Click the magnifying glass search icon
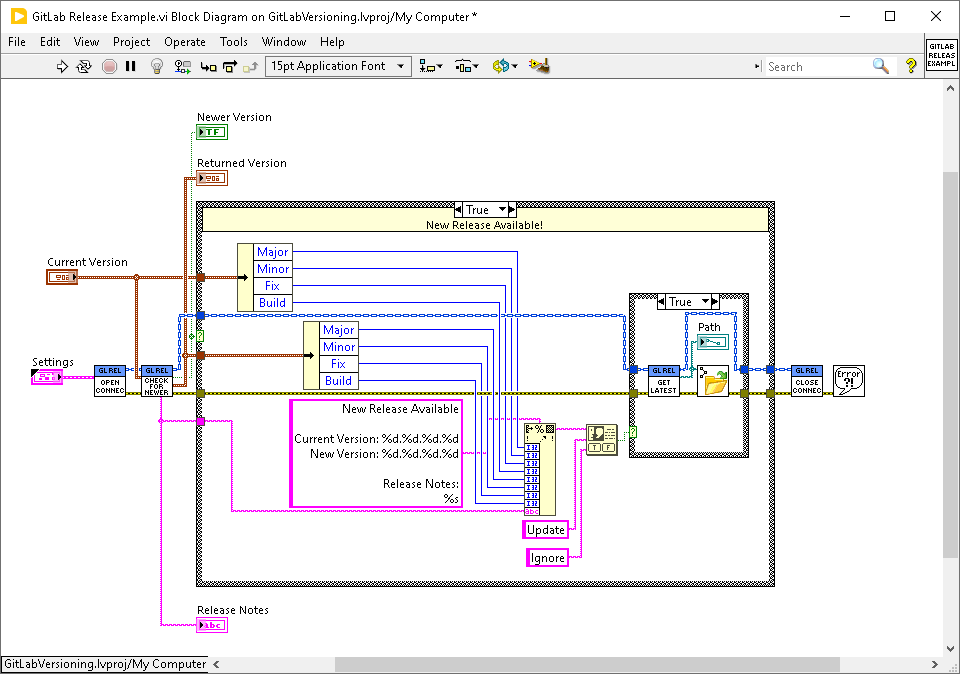The height and width of the screenshot is (674, 960). pos(881,66)
